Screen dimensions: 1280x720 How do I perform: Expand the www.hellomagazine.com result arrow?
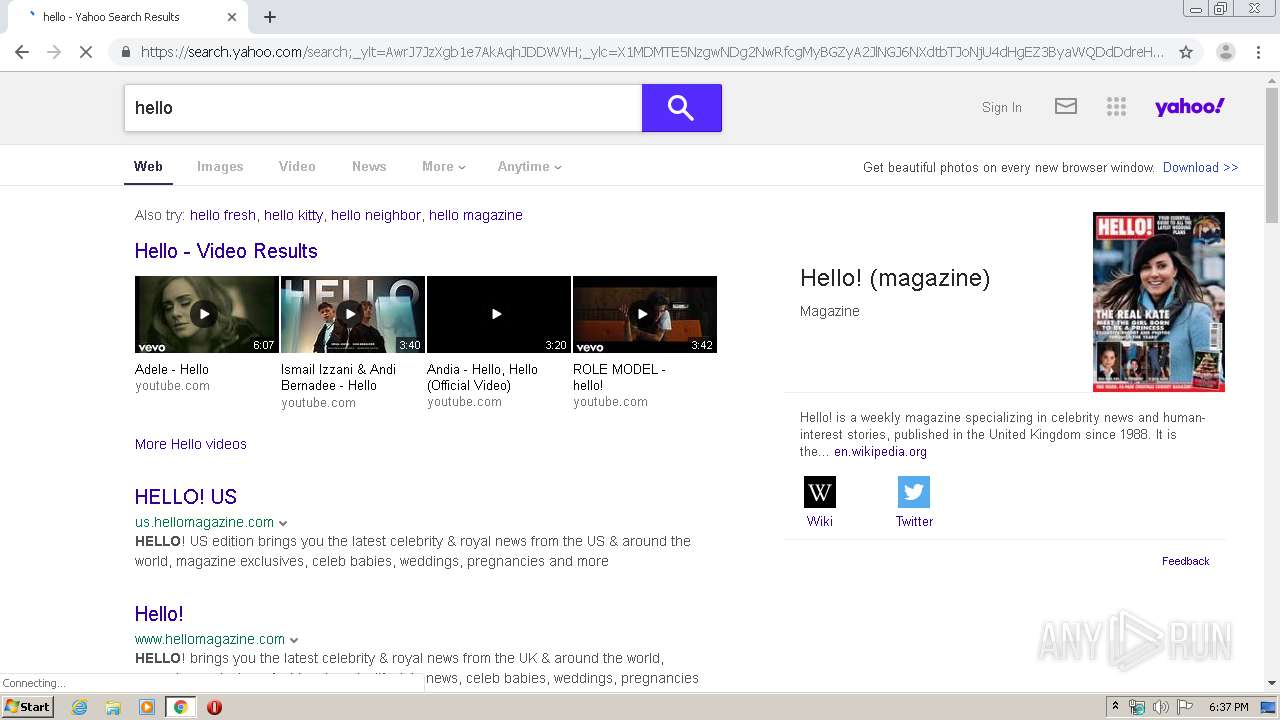tap(294, 640)
